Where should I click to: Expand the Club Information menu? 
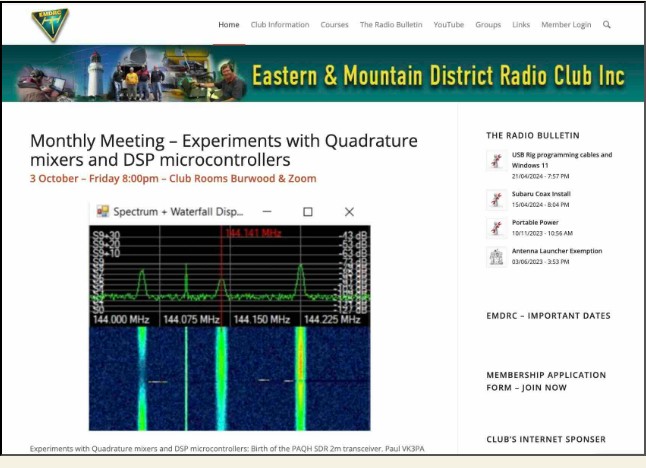click(x=279, y=24)
